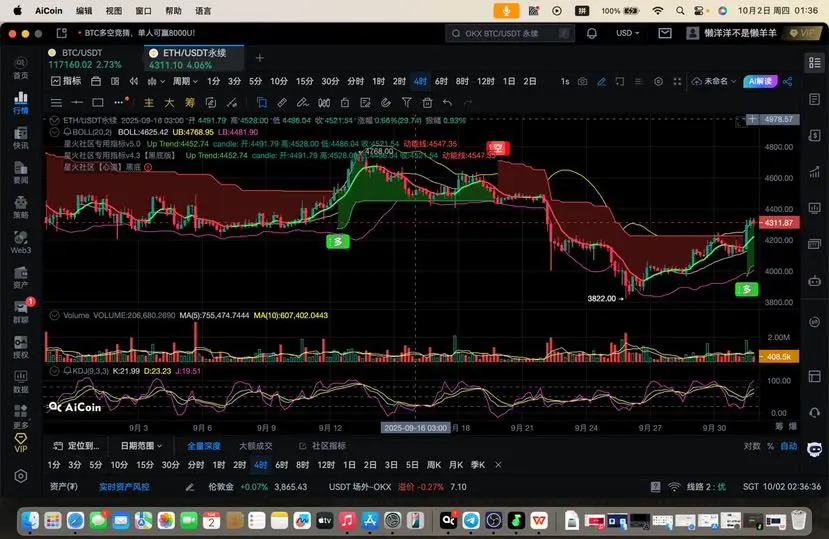
Task: Undo last drawing action
Action: tap(447, 103)
